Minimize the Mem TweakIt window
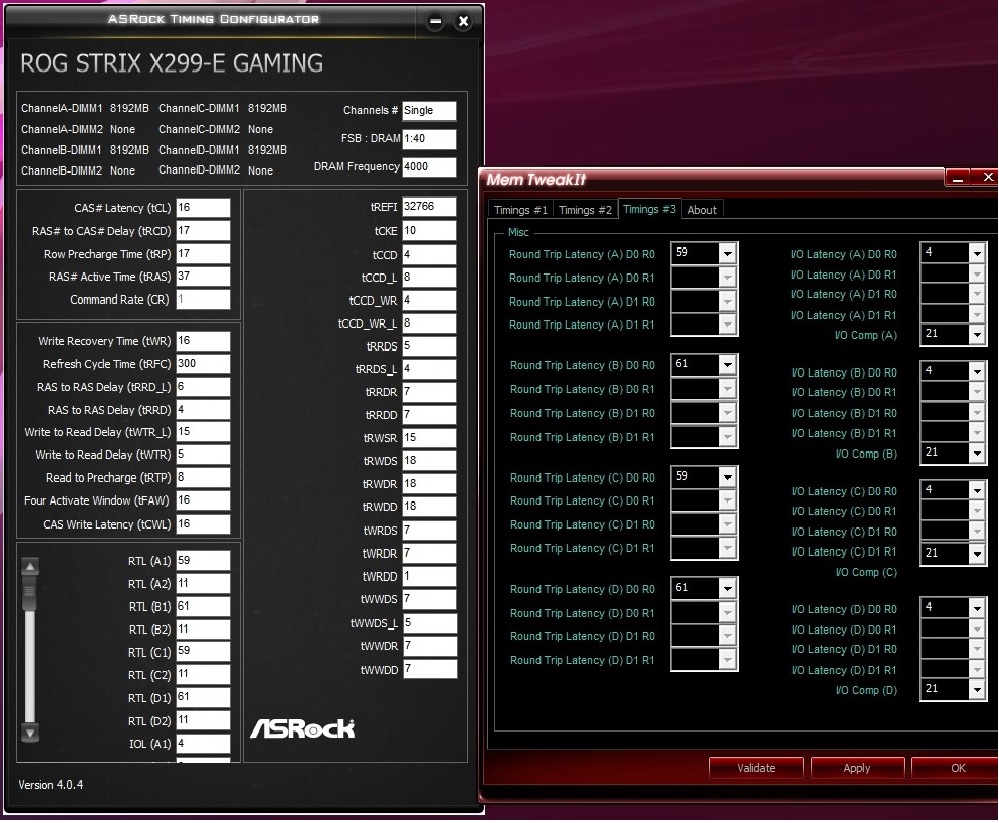Image resolution: width=999 pixels, height=823 pixels. (x=958, y=178)
